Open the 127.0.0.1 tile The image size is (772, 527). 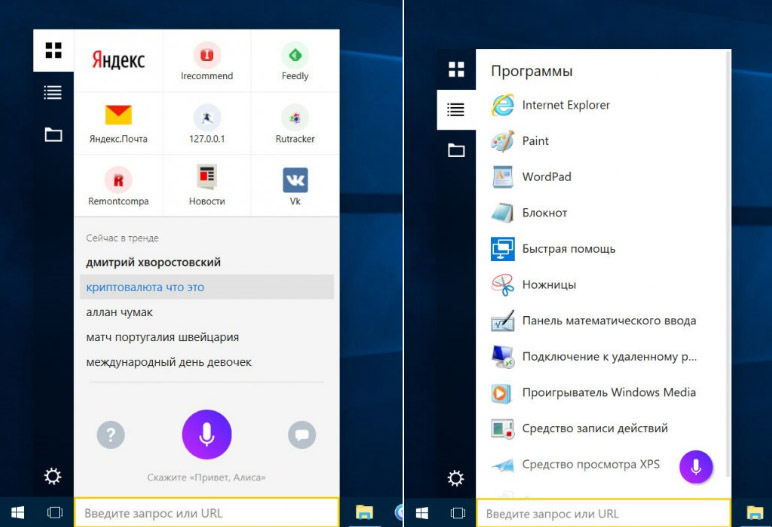(207, 123)
